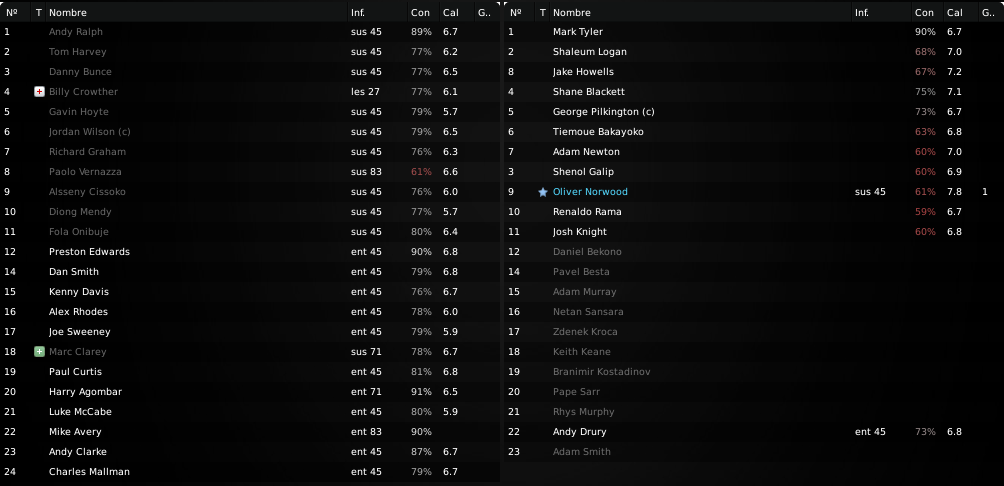Click Billy Crowther's red injury icon

tap(39, 92)
